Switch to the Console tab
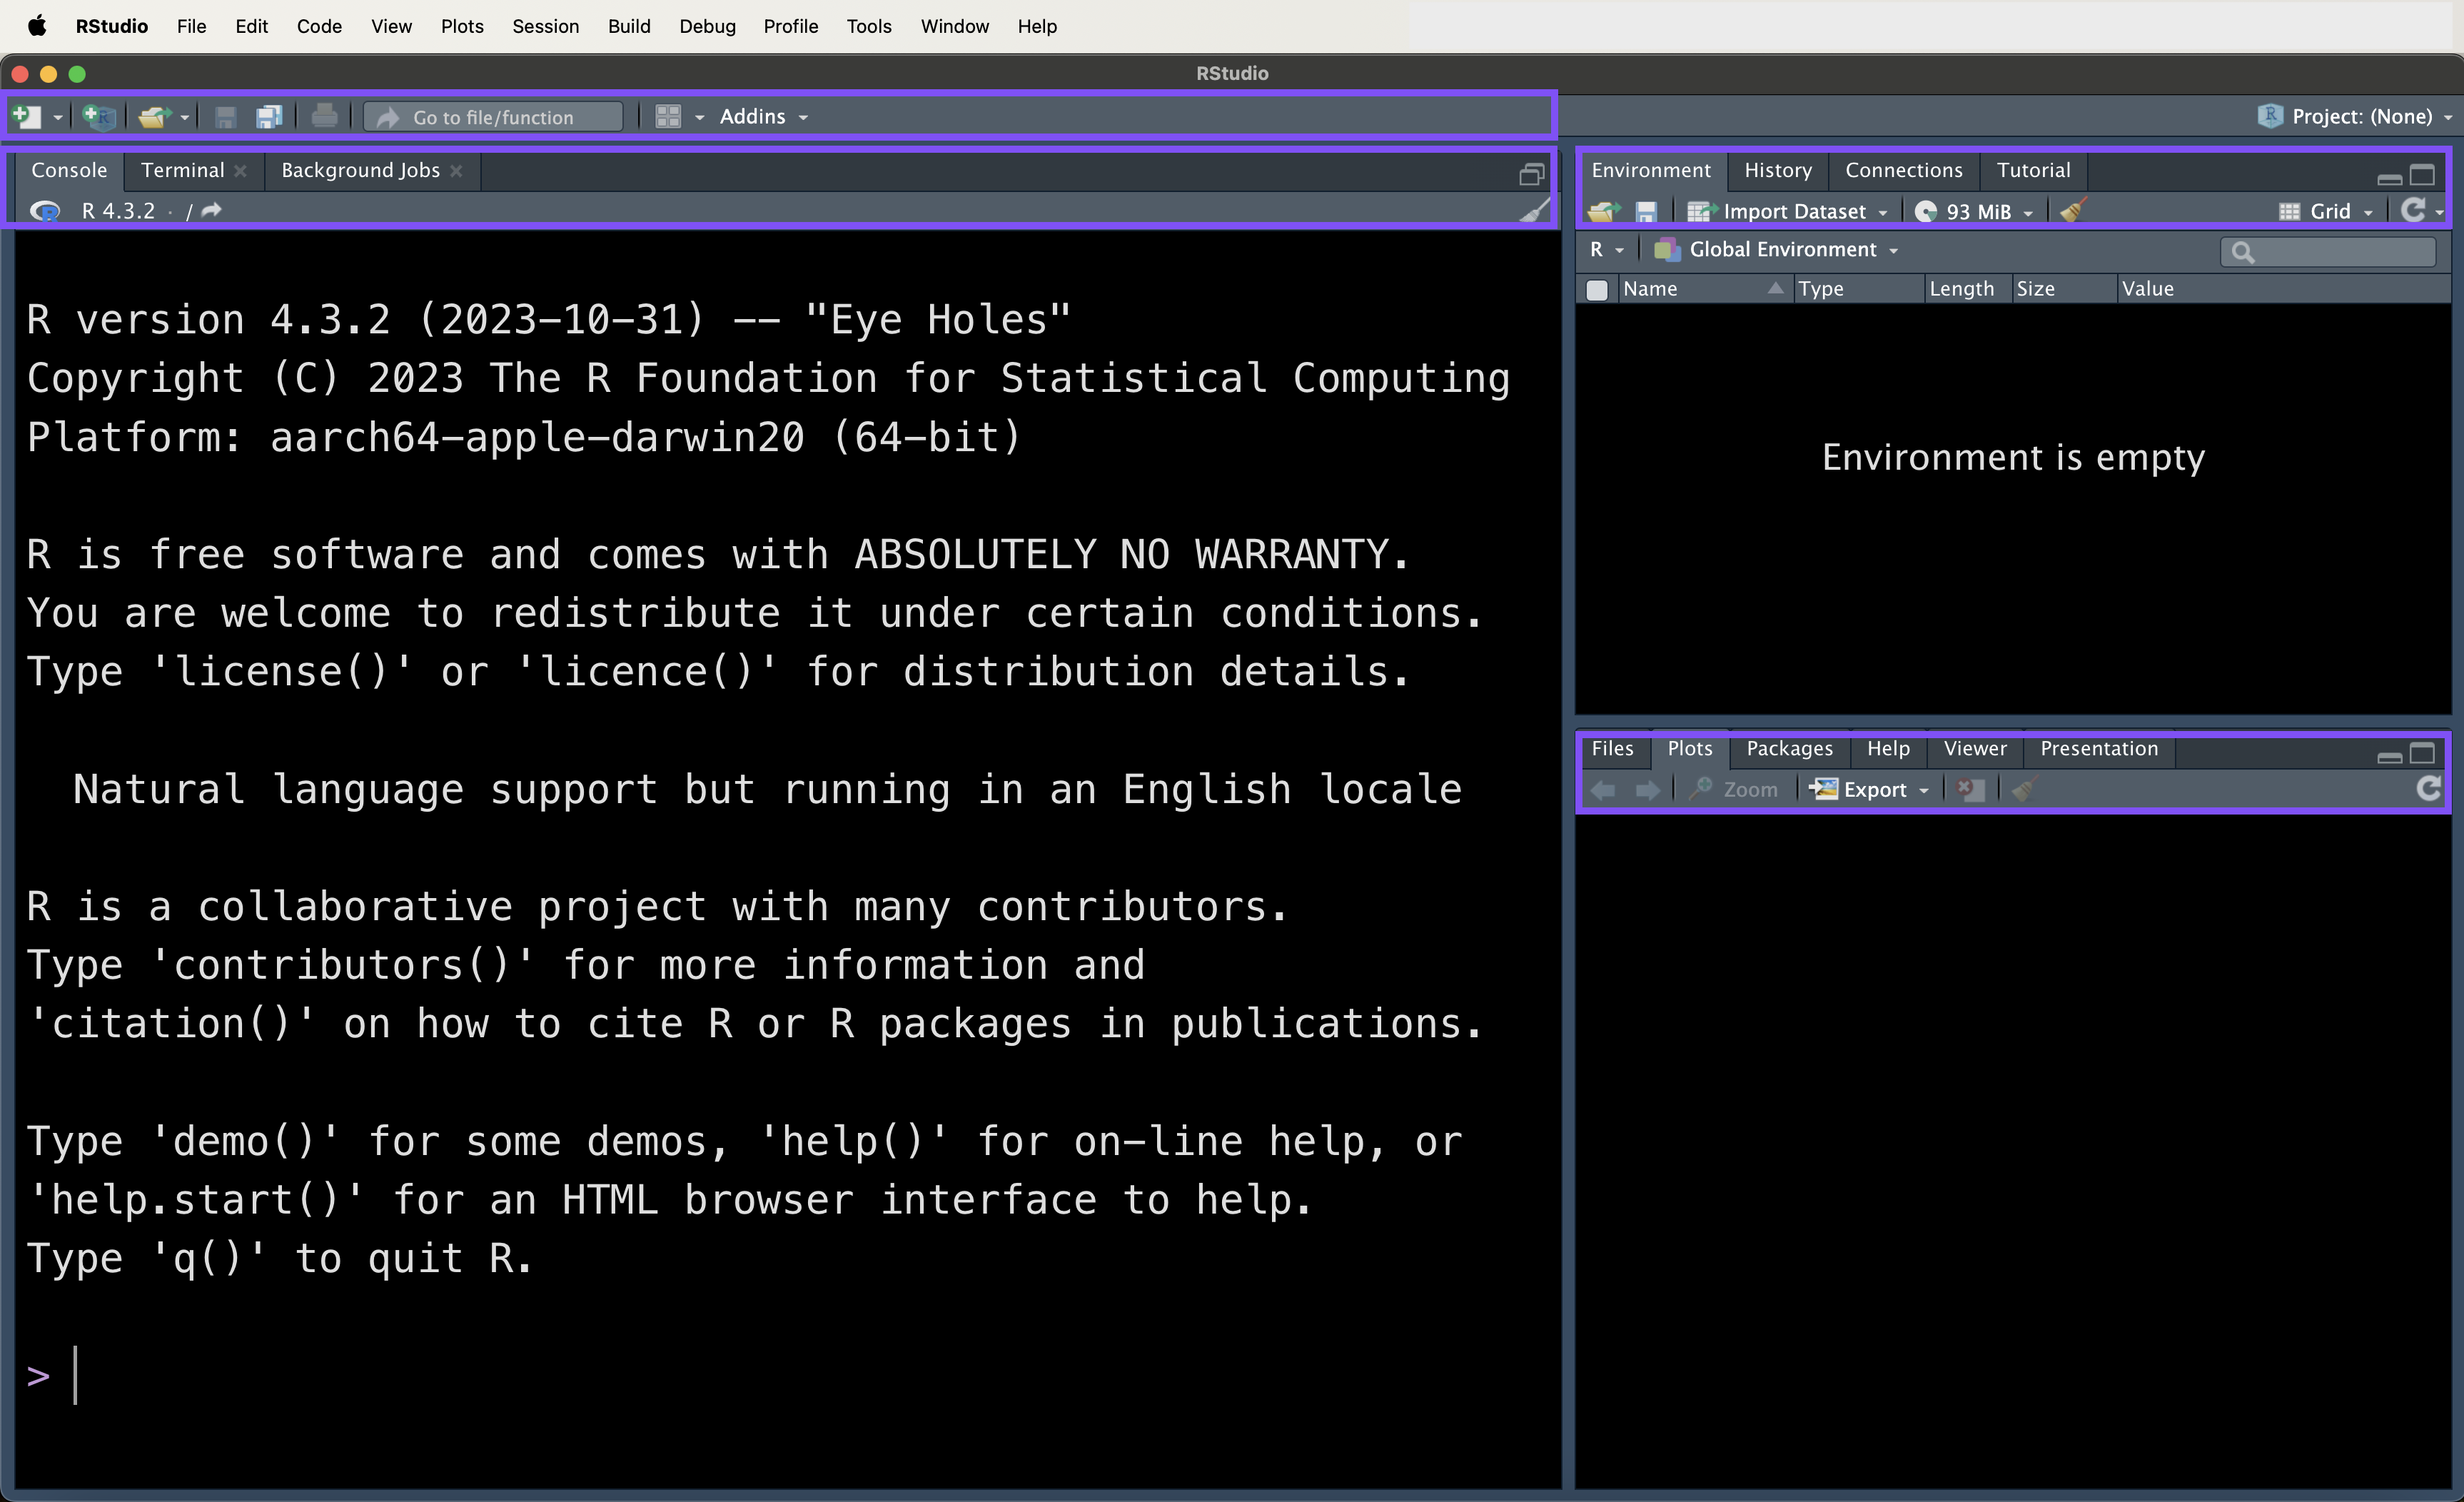Viewport: 2464px width, 1502px height. tap(69, 170)
